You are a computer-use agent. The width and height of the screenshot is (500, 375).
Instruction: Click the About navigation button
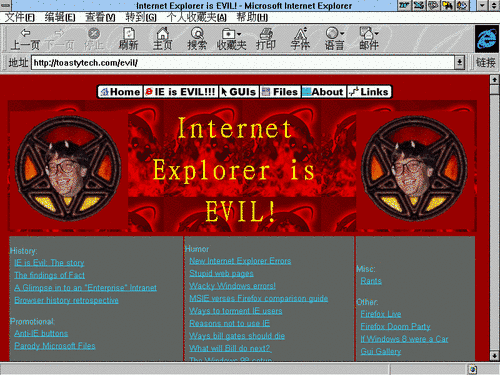click(x=324, y=92)
